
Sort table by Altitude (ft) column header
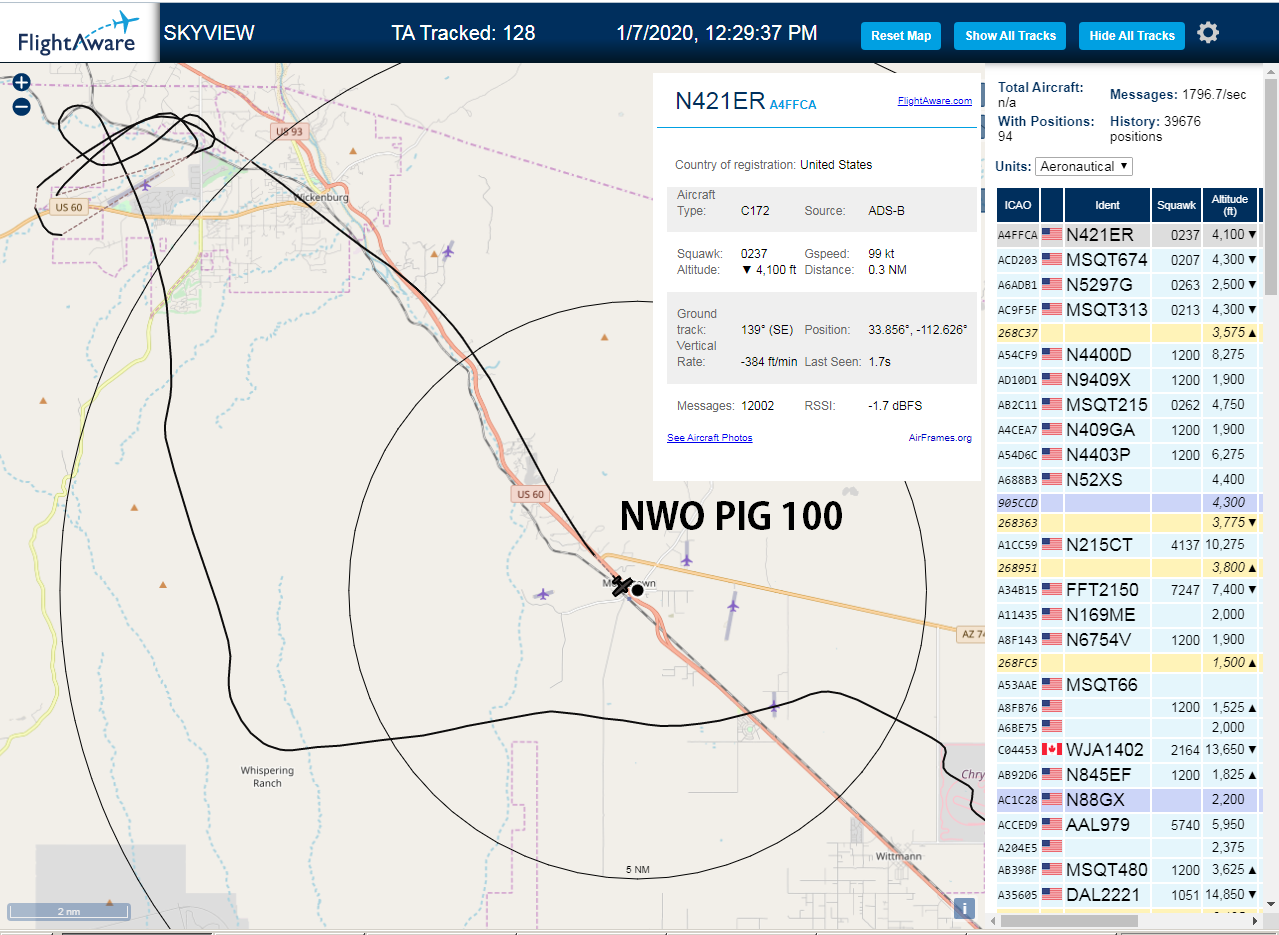tap(1230, 204)
